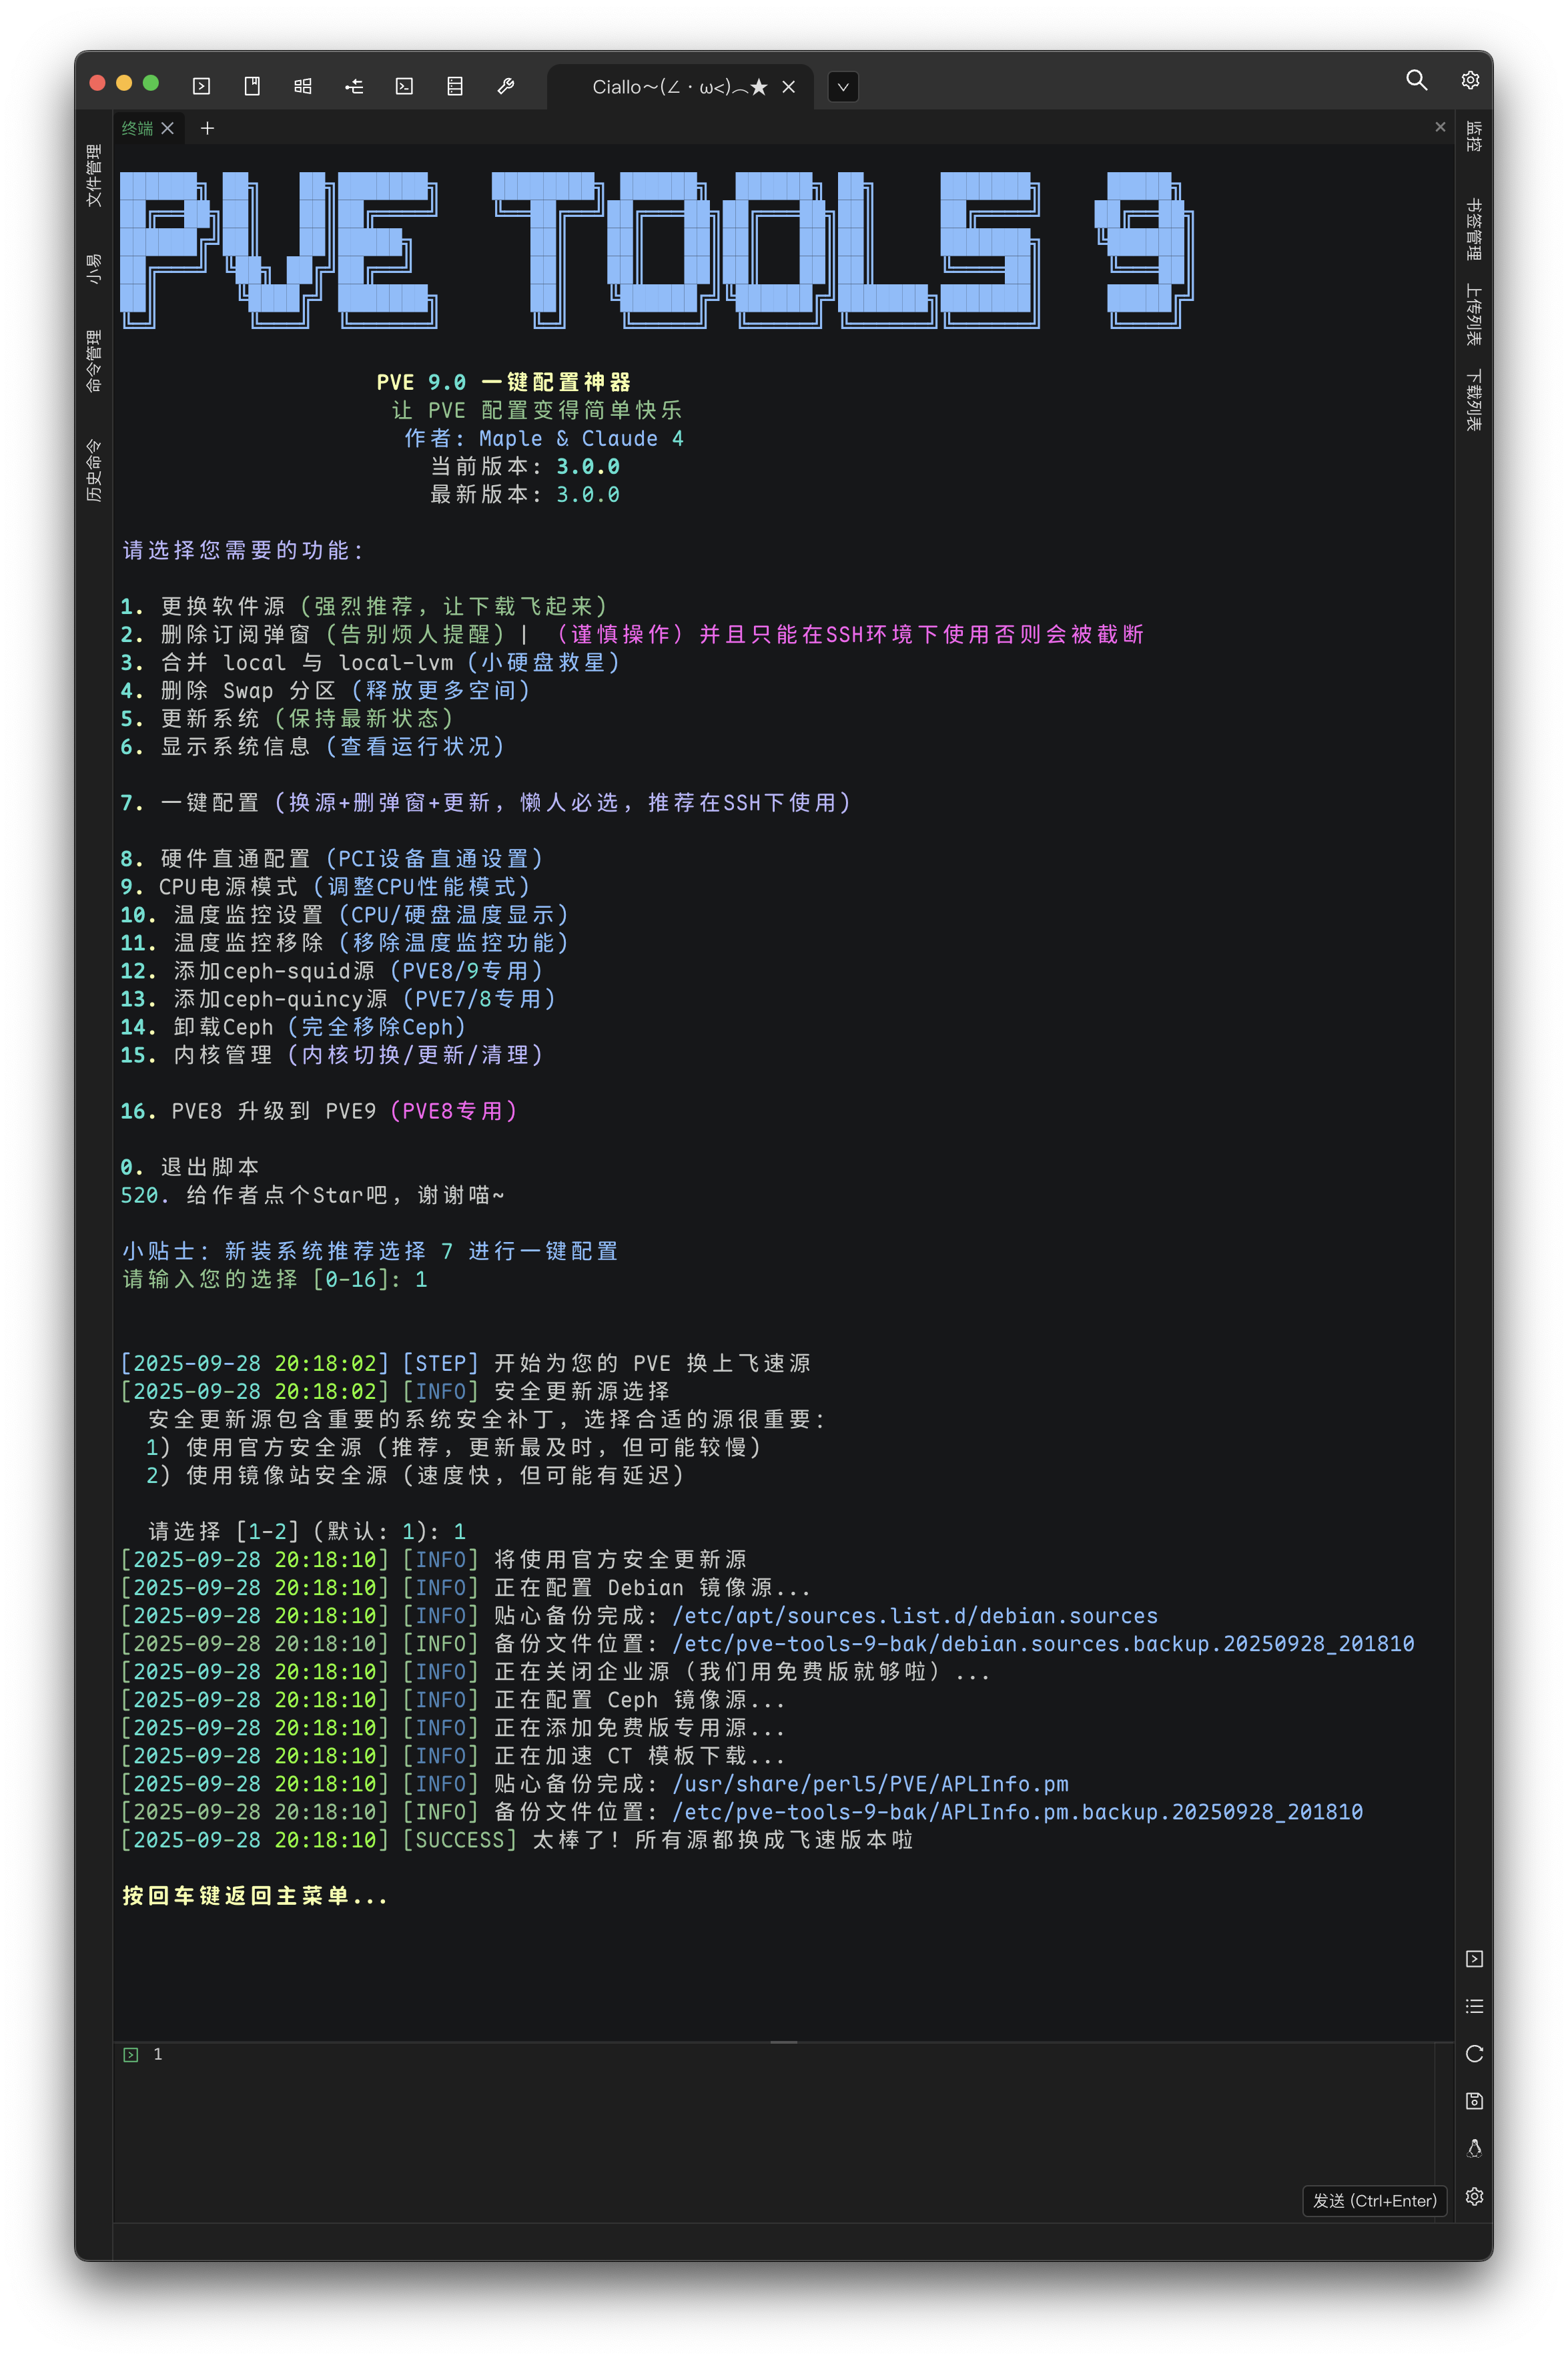This screenshot has width=1568, height=2360.
Task: Click menu option 13 添加ceph-quincy源
Action: 339,998
